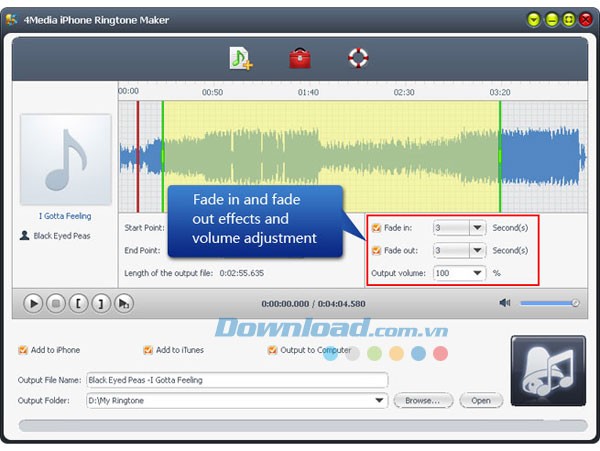Screen dimensions: 600x451
Task: Uncheck Add to iTunes
Action: point(148,350)
